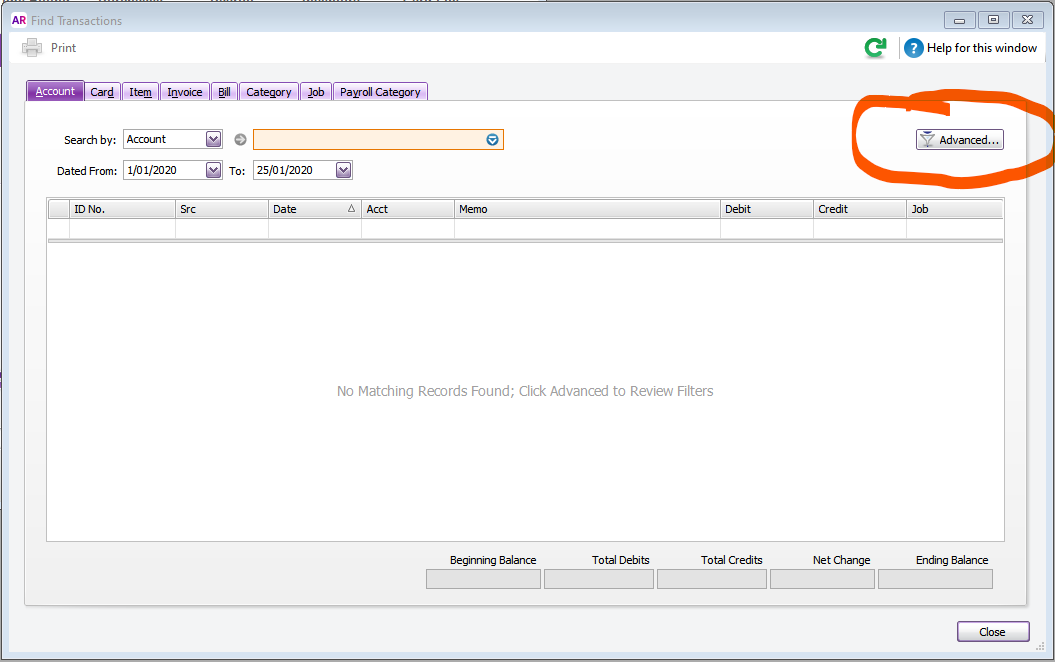Open the Payroll Category tab
This screenshot has width=1059, height=662.
[x=380, y=91]
